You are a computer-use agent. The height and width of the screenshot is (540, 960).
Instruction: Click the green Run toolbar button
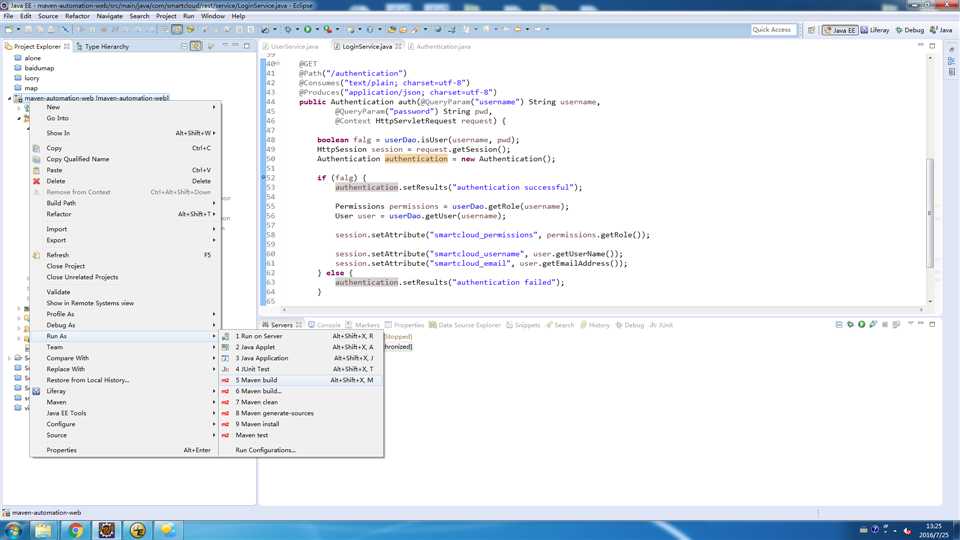click(x=307, y=29)
